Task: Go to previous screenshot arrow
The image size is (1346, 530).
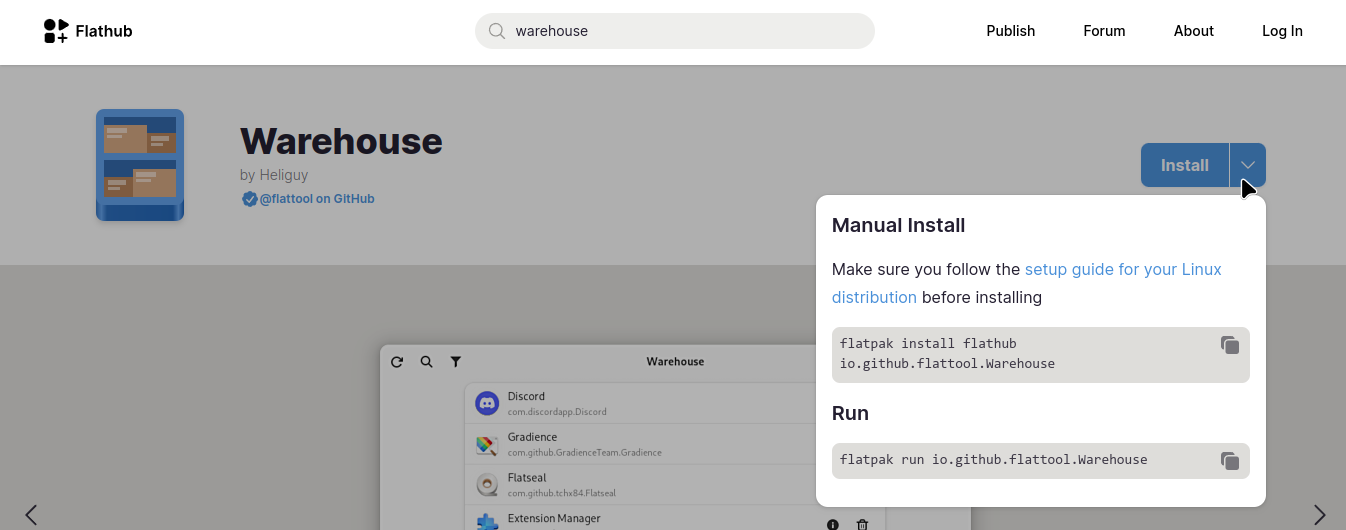Action: pyautogui.click(x=31, y=515)
